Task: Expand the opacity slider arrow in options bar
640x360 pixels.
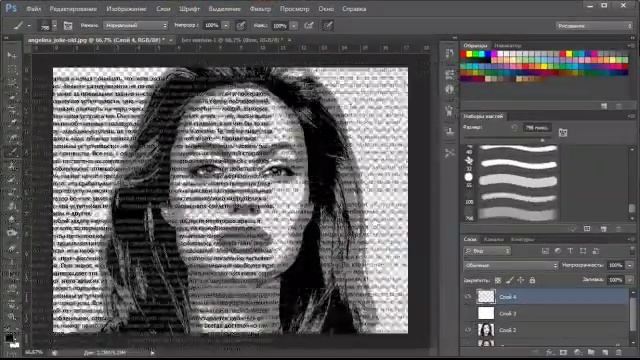Action: [x=226, y=26]
